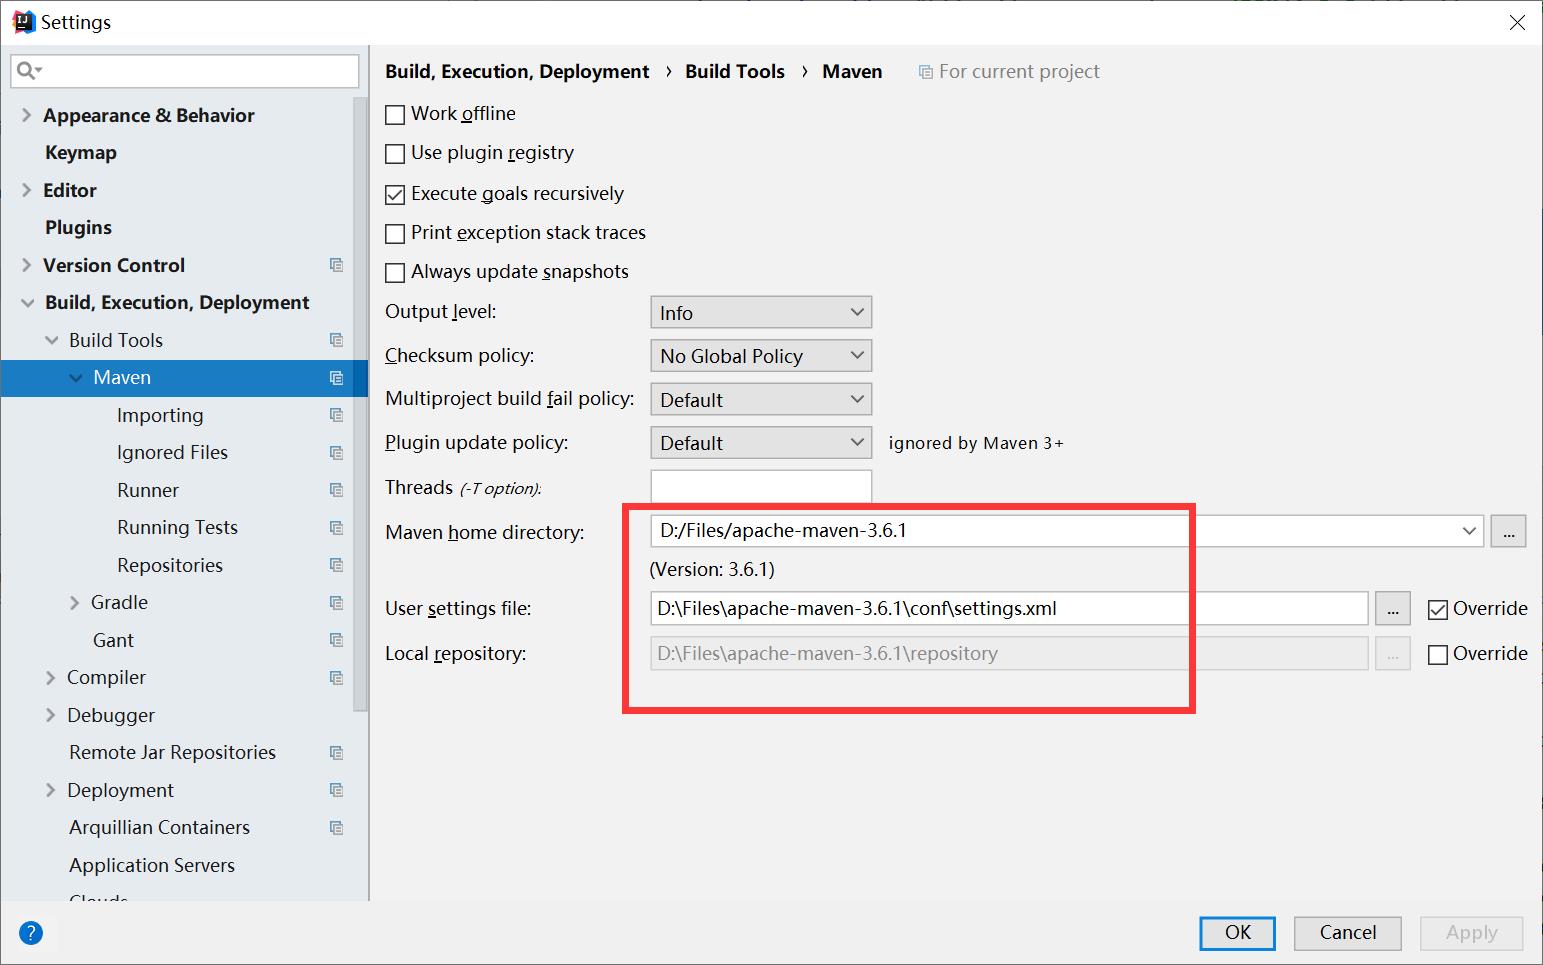Open the Plugin update policy dropdown
Screen dimensions: 1543x965
click(x=761, y=442)
